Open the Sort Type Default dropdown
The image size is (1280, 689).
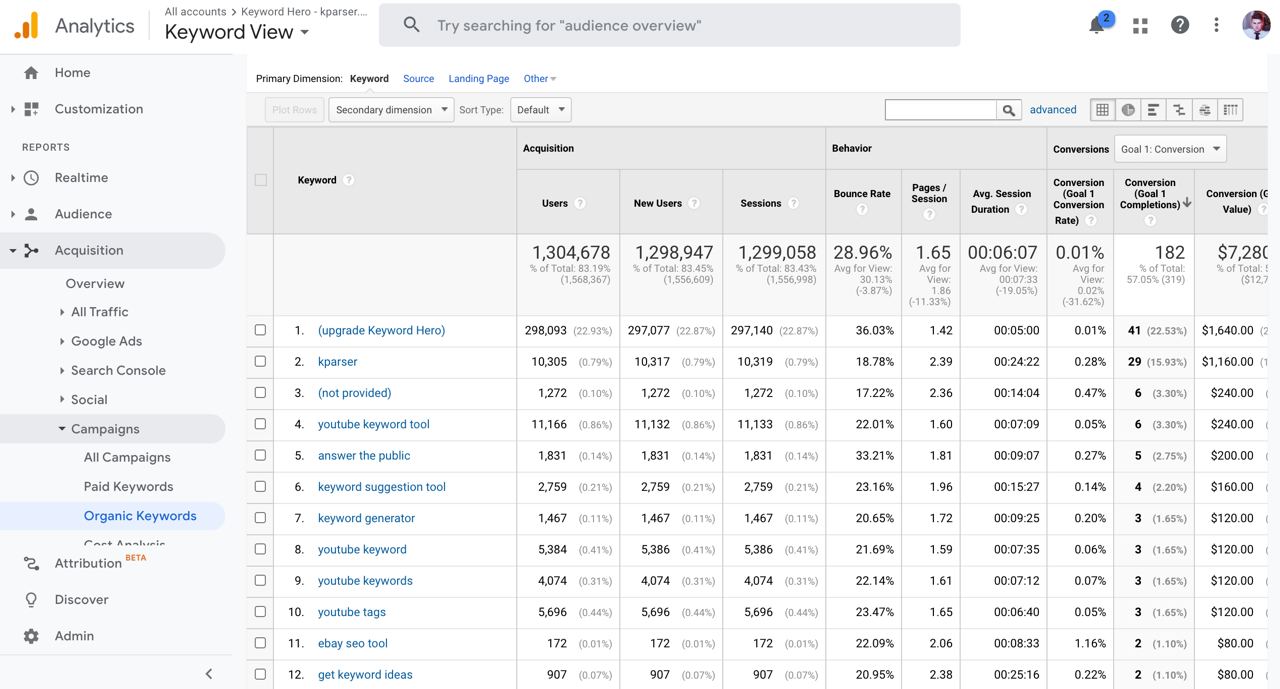tap(540, 110)
